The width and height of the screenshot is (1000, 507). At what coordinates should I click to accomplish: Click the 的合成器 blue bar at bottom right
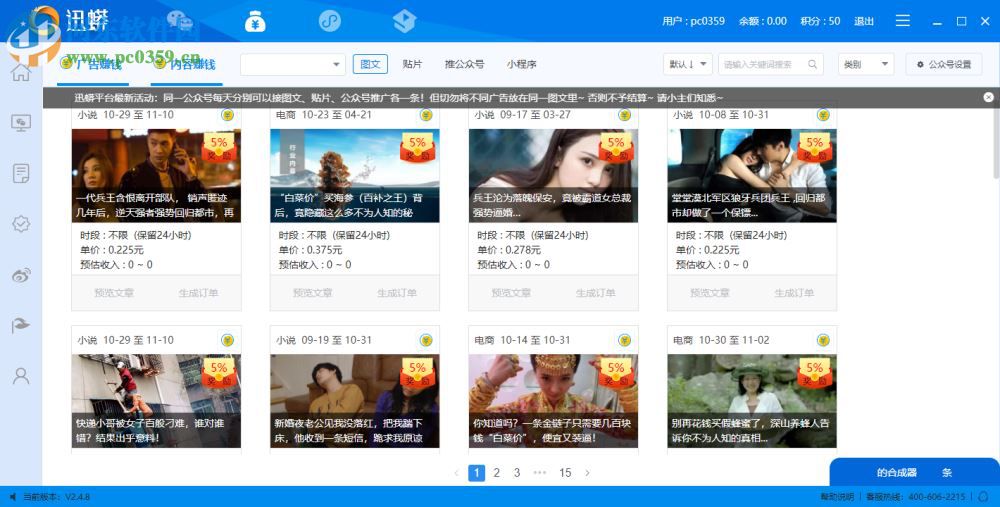tap(915, 473)
